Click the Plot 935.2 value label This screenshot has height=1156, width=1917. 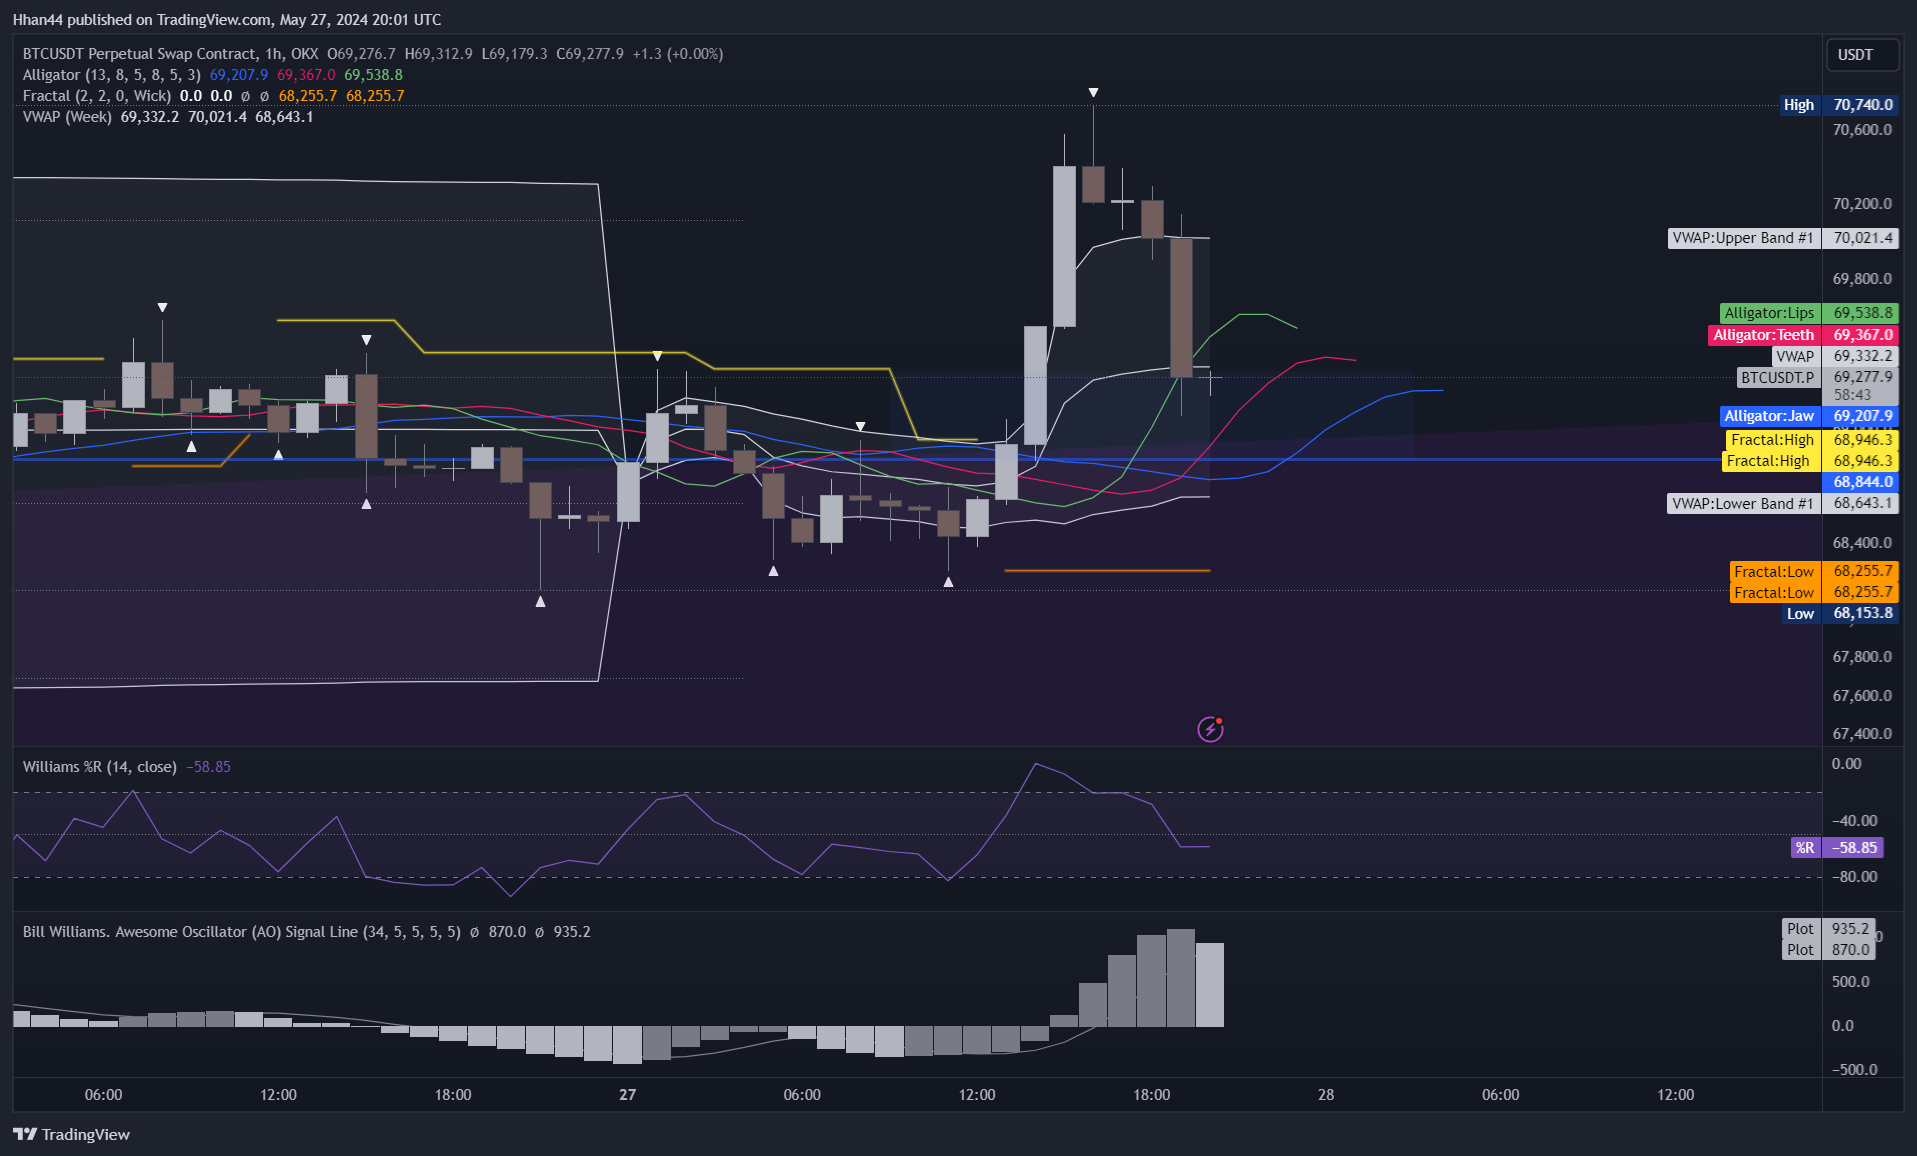1829,929
